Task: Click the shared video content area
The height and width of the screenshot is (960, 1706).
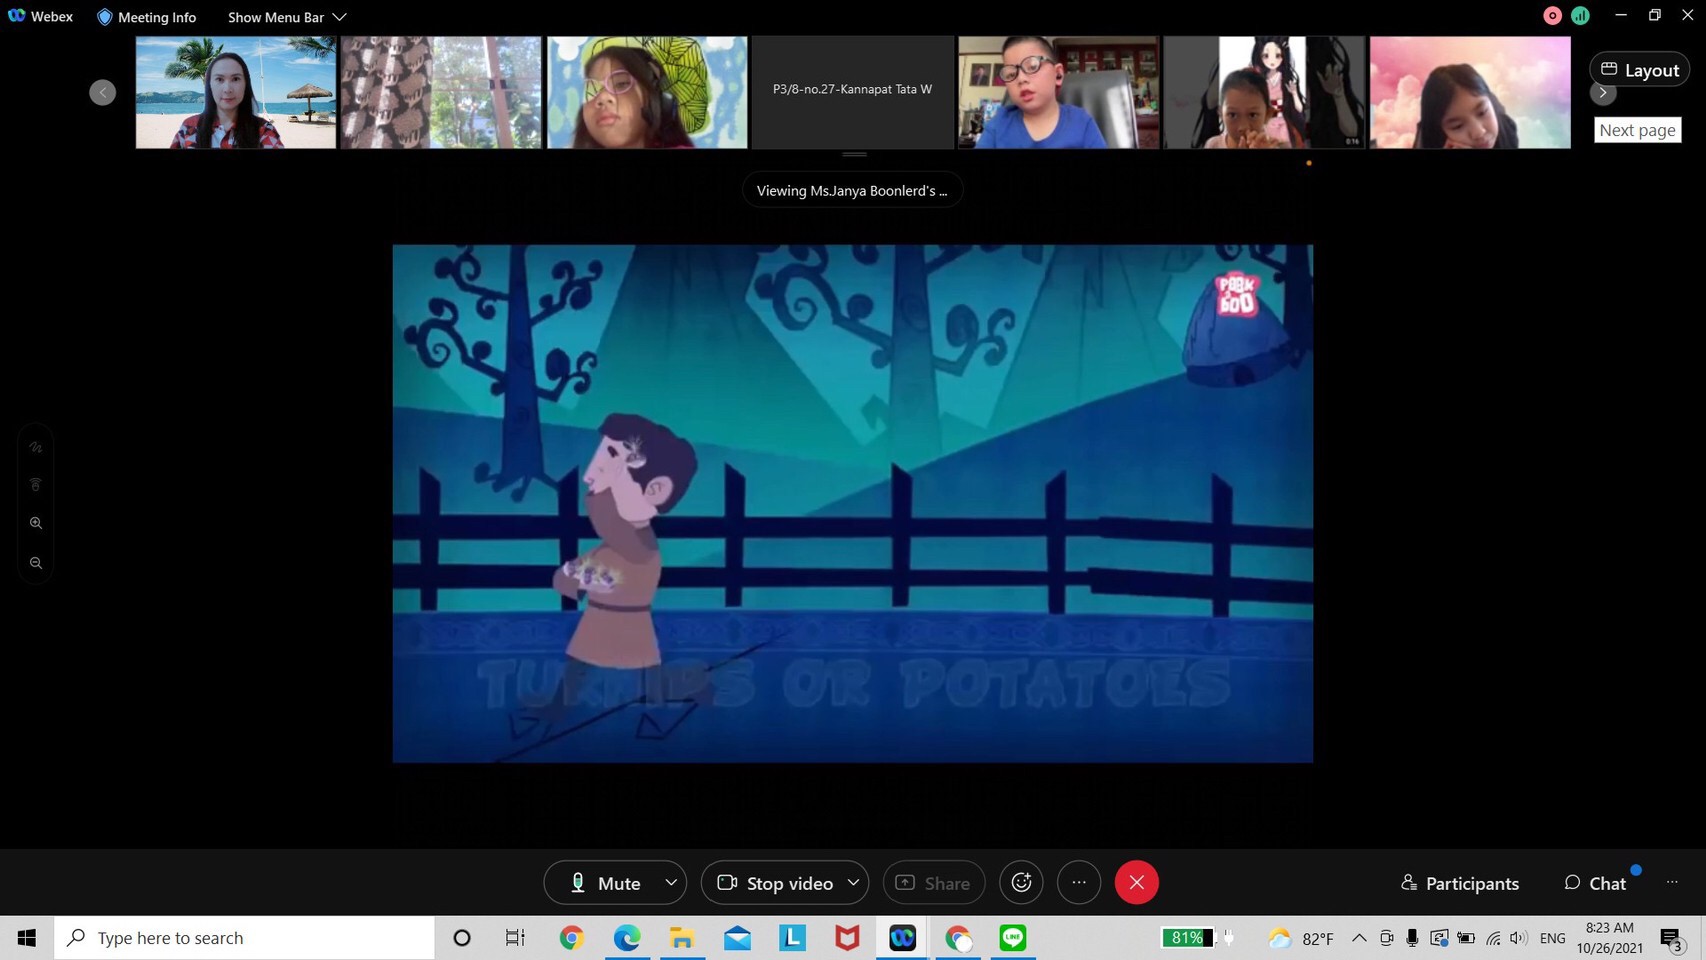Action: [x=852, y=503]
